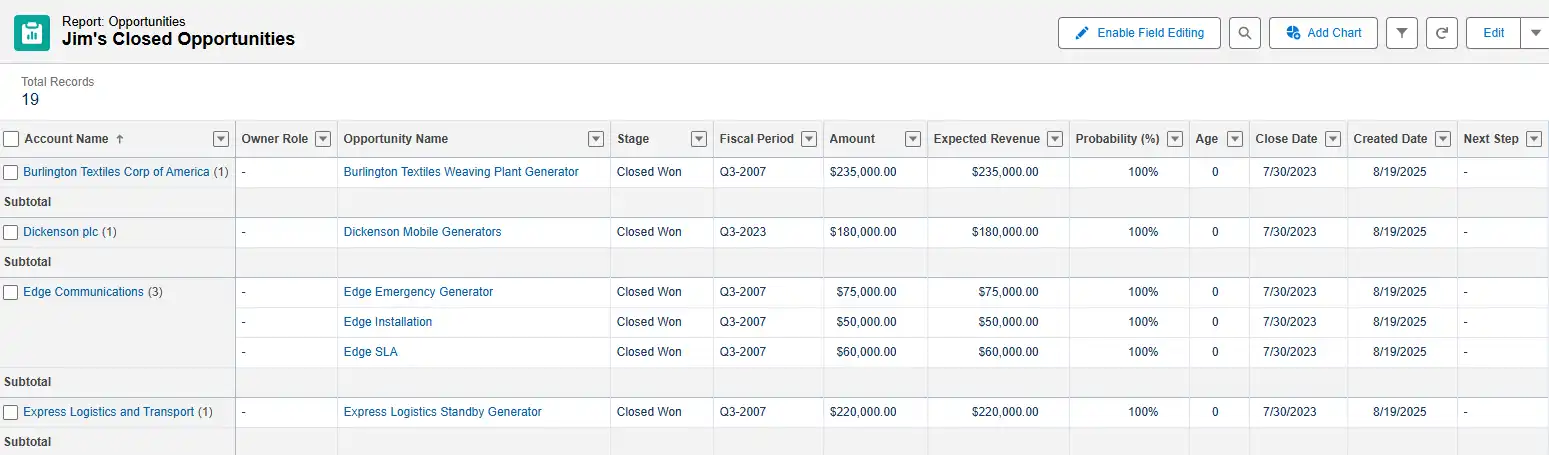
Task: Toggle the select-all checkbox in Account Name header
Action: 11,139
